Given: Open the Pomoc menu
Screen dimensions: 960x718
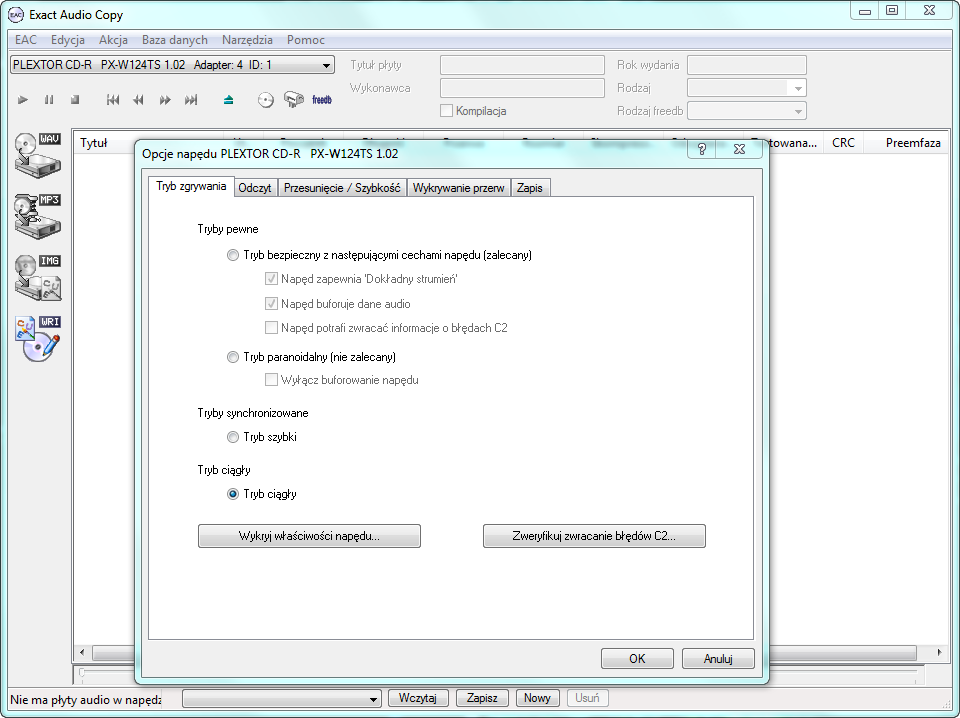Looking at the screenshot, I should (306, 40).
